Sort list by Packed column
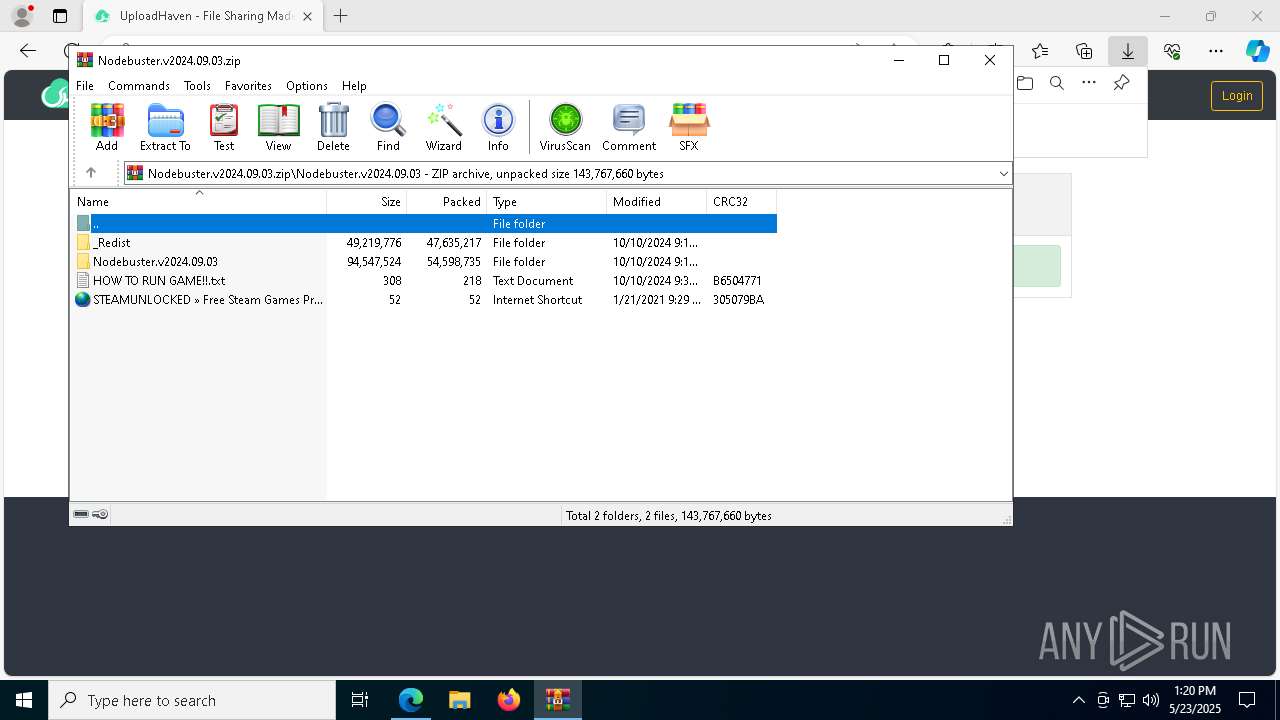Viewport: 1280px width, 720px height. tap(446, 201)
